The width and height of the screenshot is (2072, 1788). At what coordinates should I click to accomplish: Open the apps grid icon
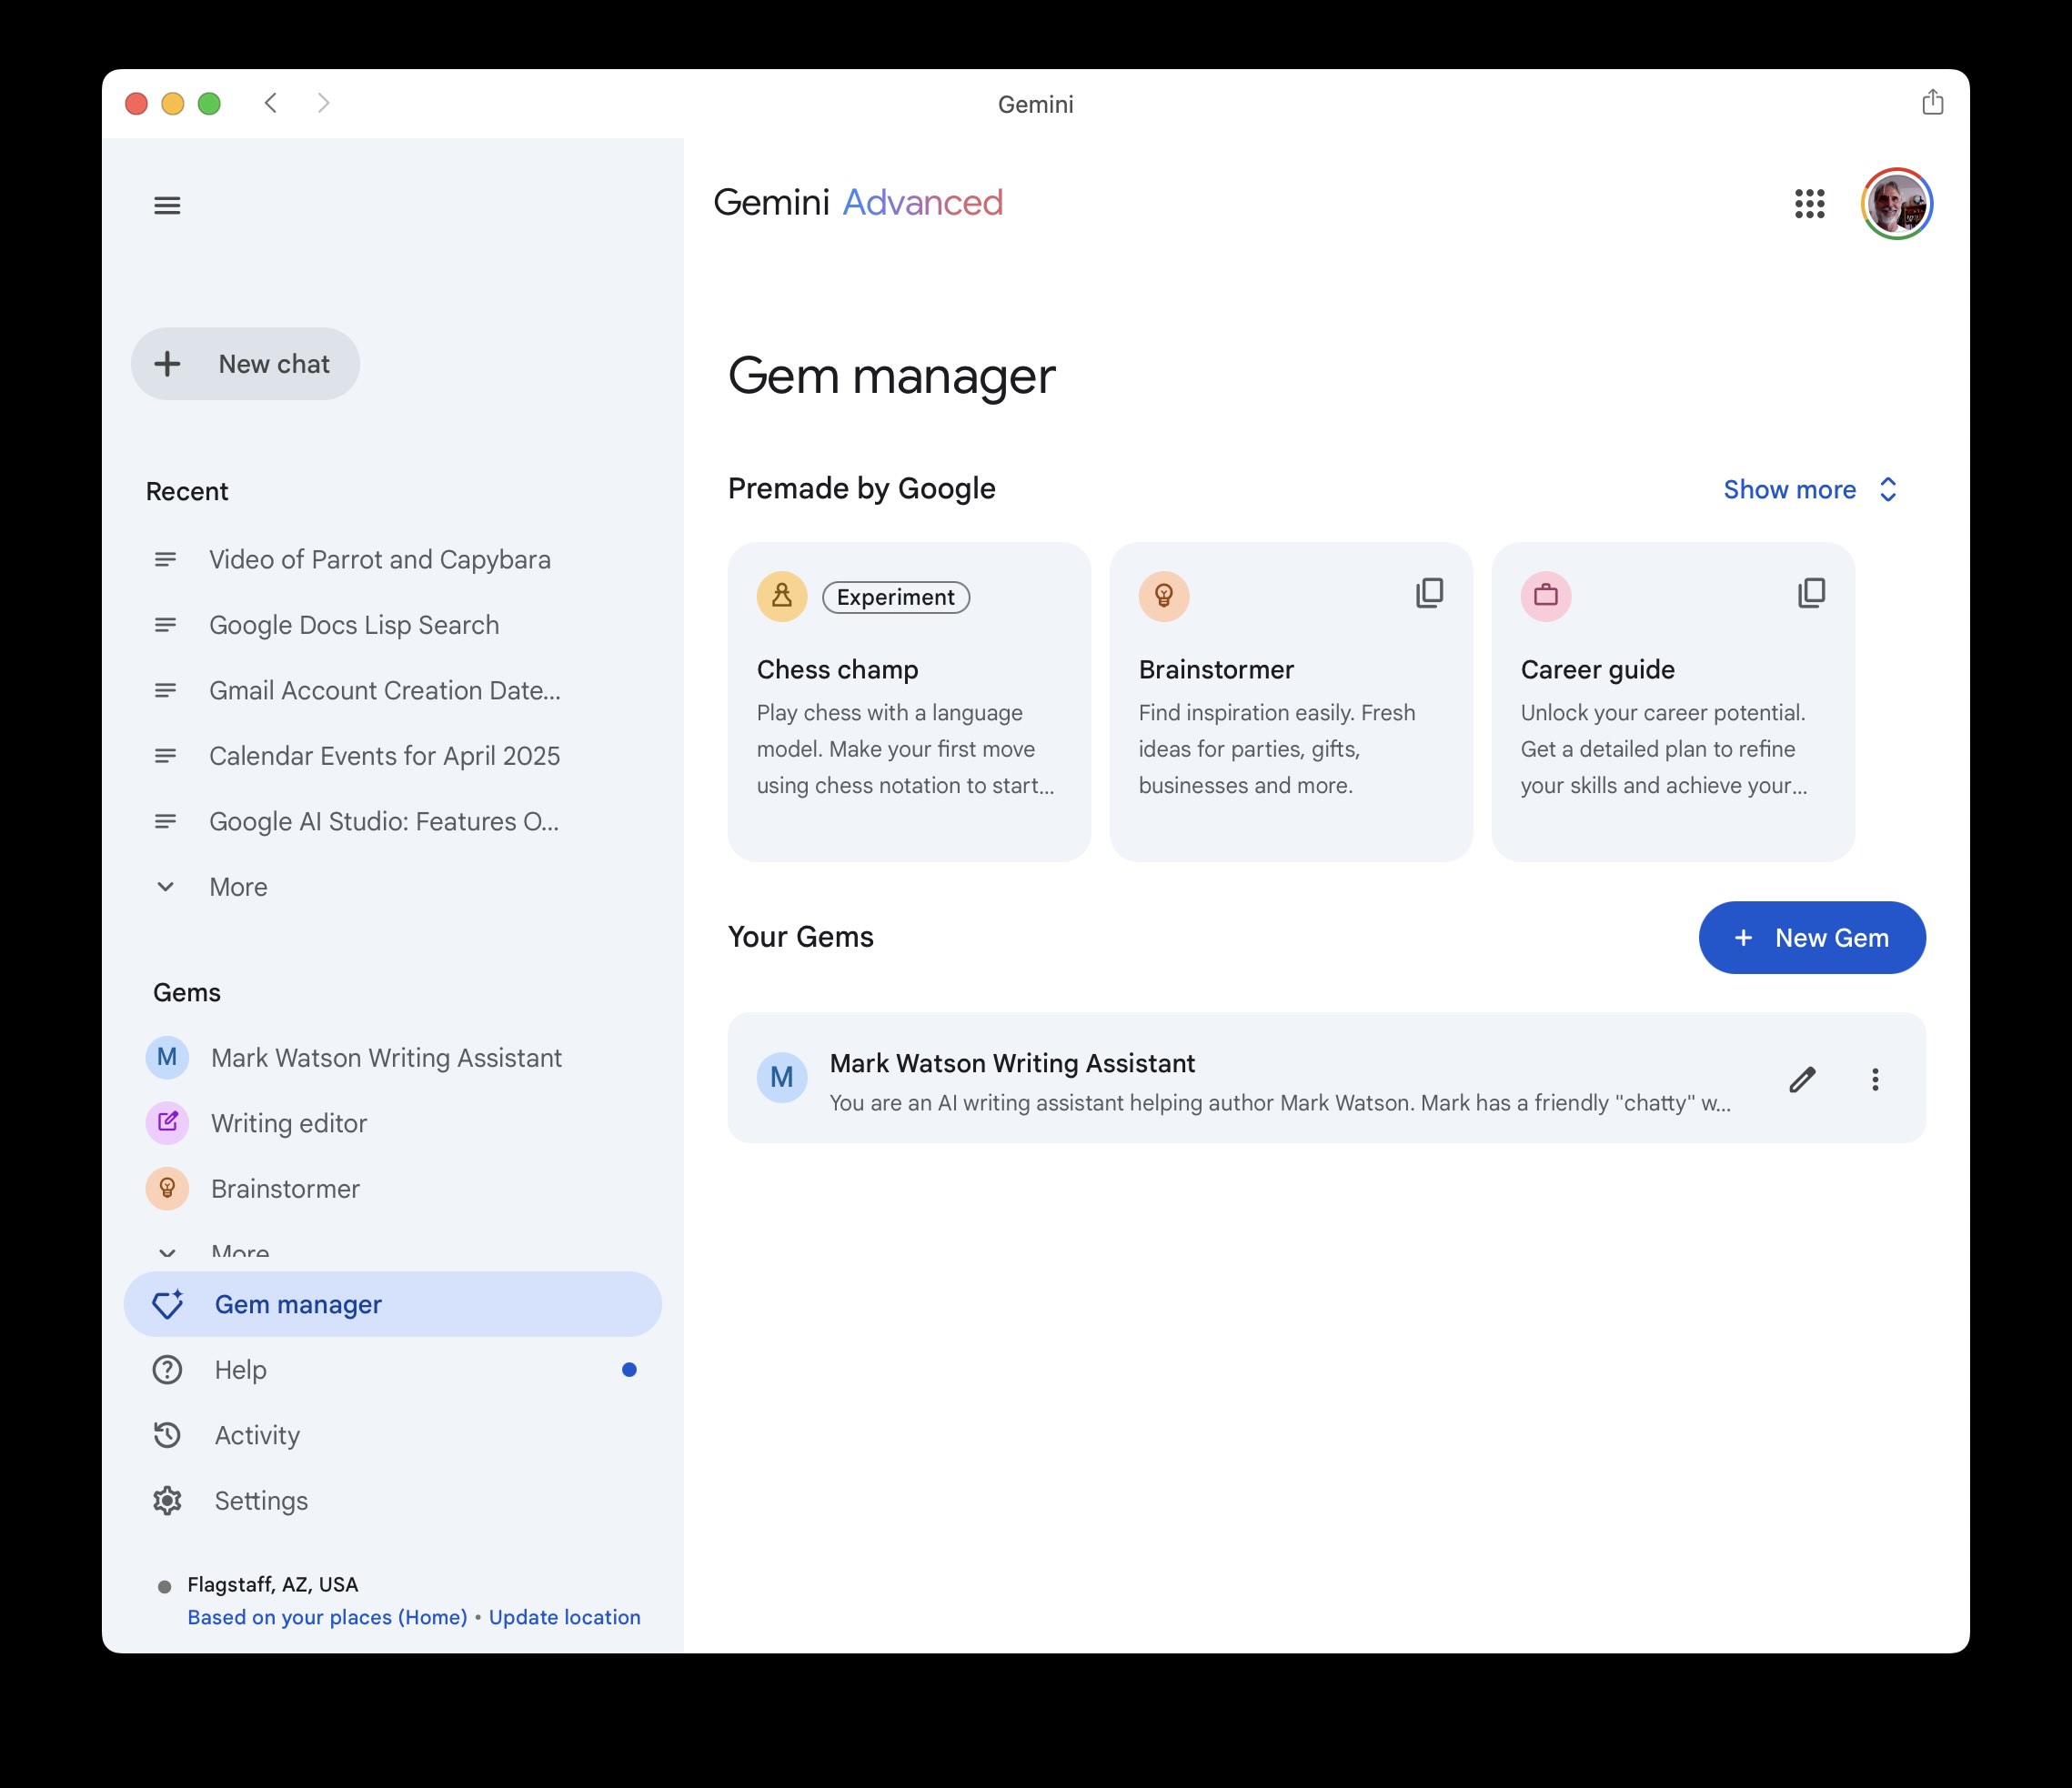[1810, 204]
